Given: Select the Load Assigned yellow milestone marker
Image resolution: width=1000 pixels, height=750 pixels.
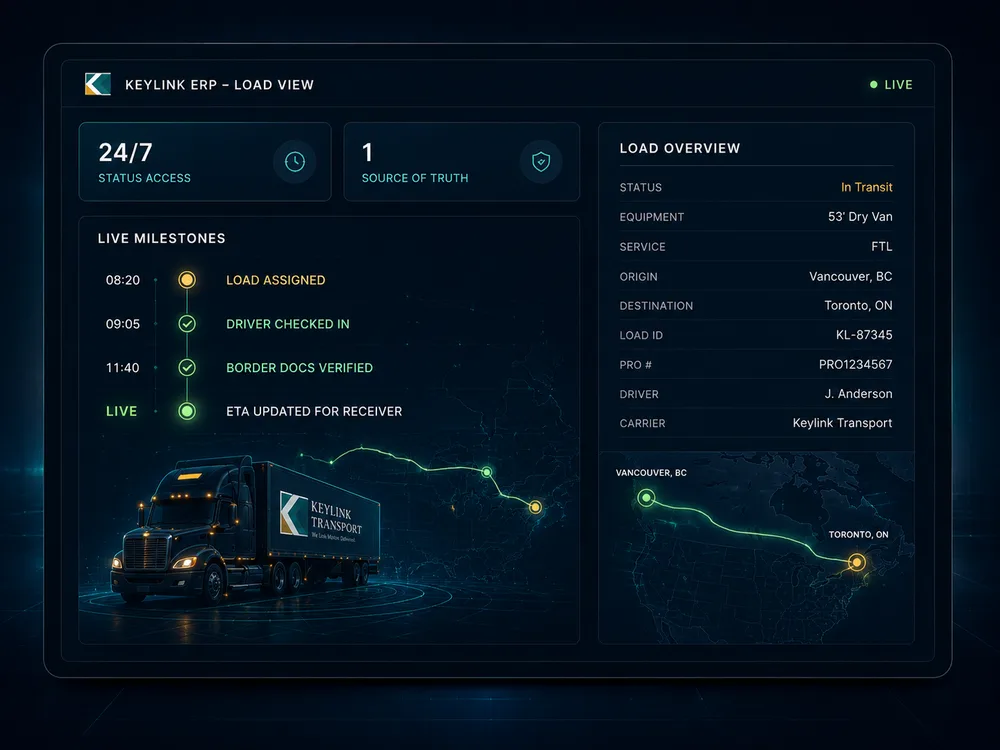Looking at the screenshot, I should coord(187,279).
